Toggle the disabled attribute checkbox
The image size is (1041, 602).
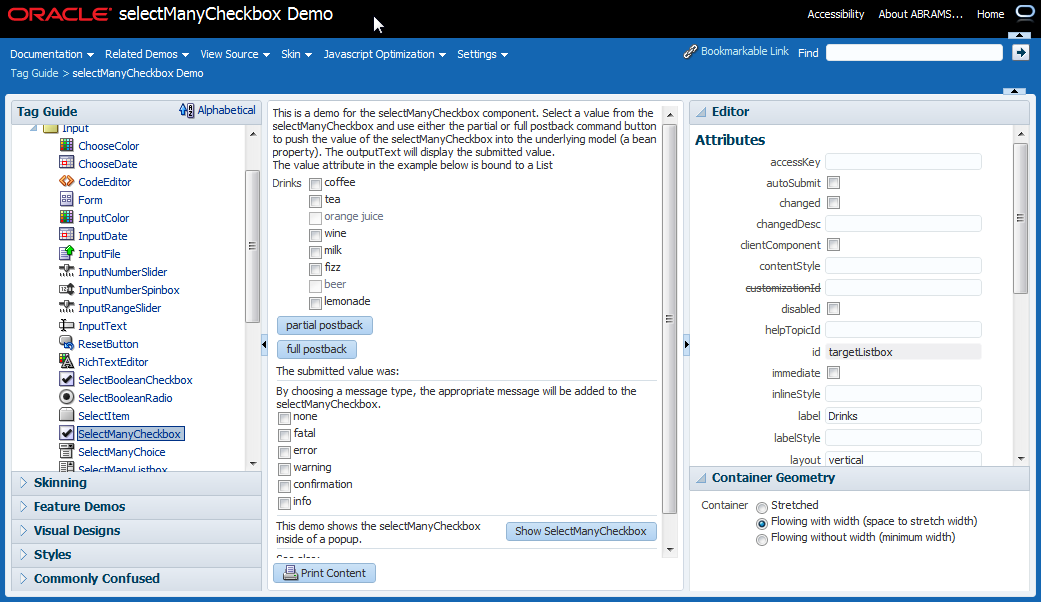point(834,309)
